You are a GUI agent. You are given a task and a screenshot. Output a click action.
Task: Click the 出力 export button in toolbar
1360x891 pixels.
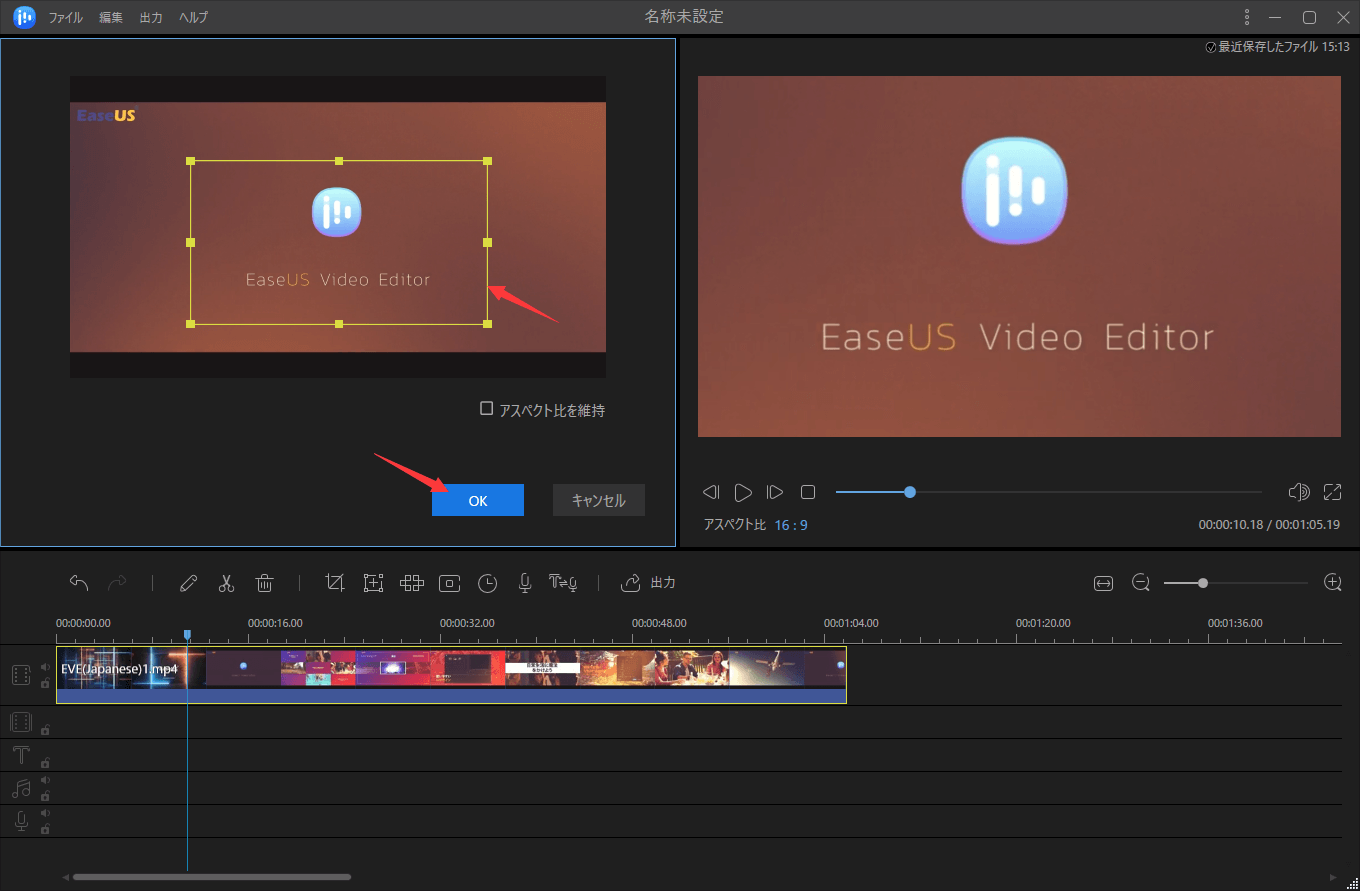click(648, 582)
